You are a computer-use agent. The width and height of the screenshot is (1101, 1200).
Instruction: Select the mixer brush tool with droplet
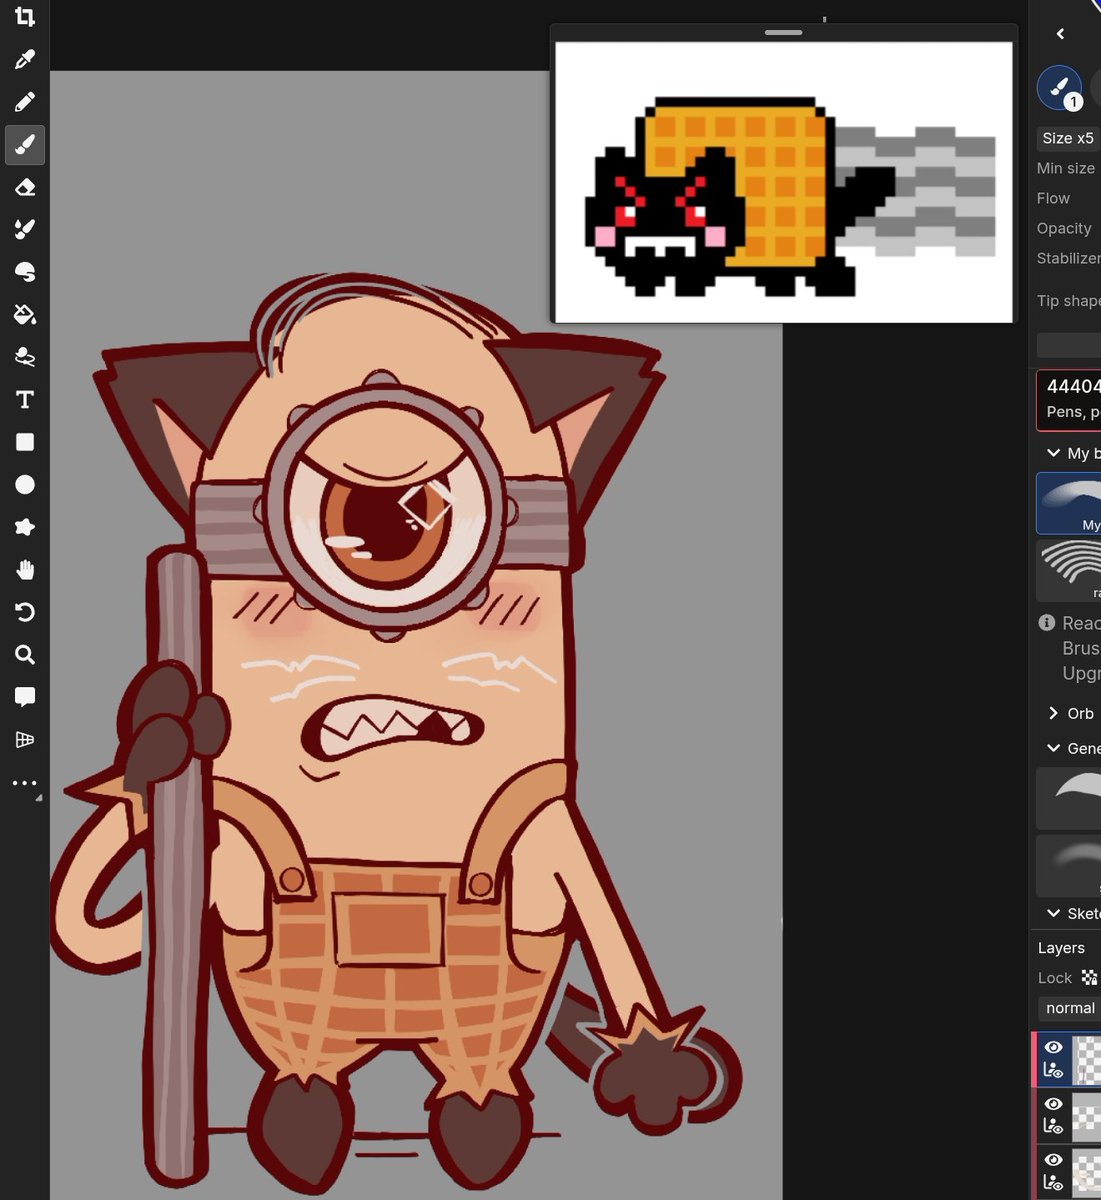click(x=25, y=229)
